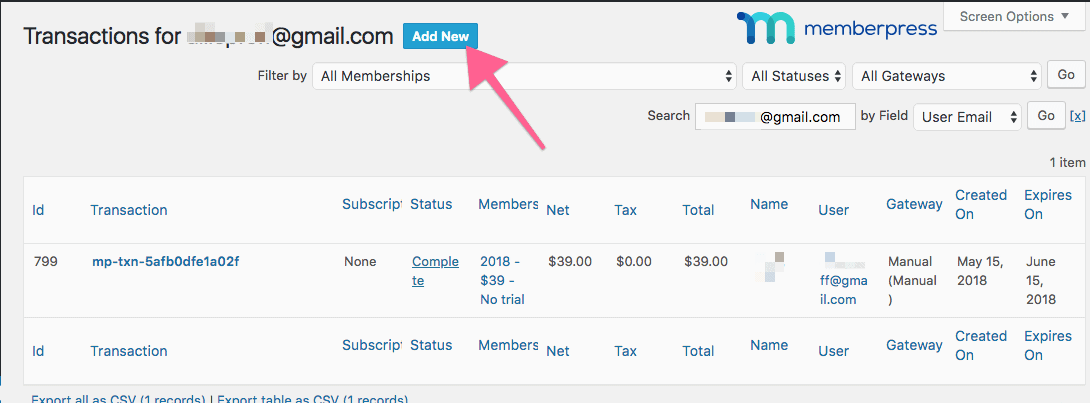Screen dimensions: 1090x403
Task: Click the Add New button
Action: pos(440,36)
